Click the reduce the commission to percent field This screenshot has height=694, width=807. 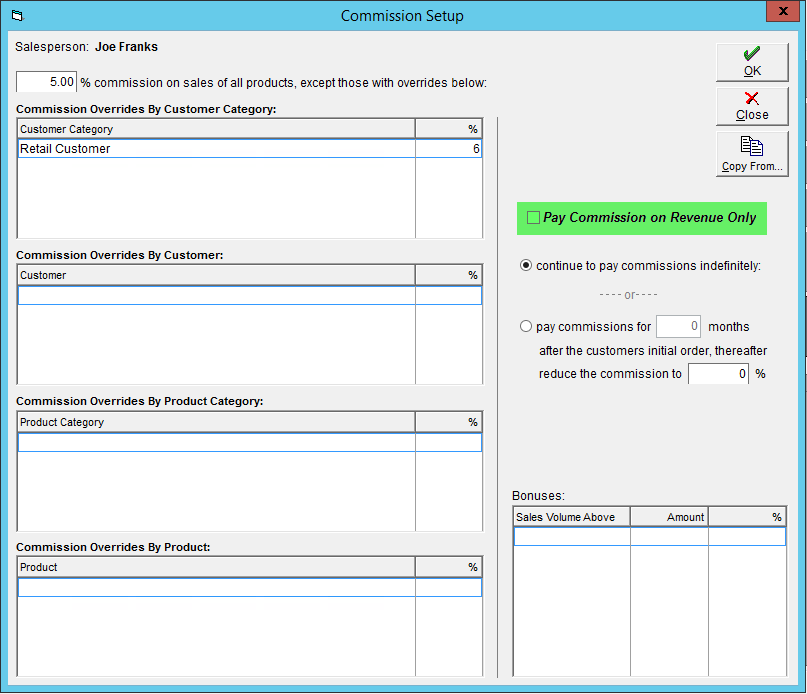point(718,374)
